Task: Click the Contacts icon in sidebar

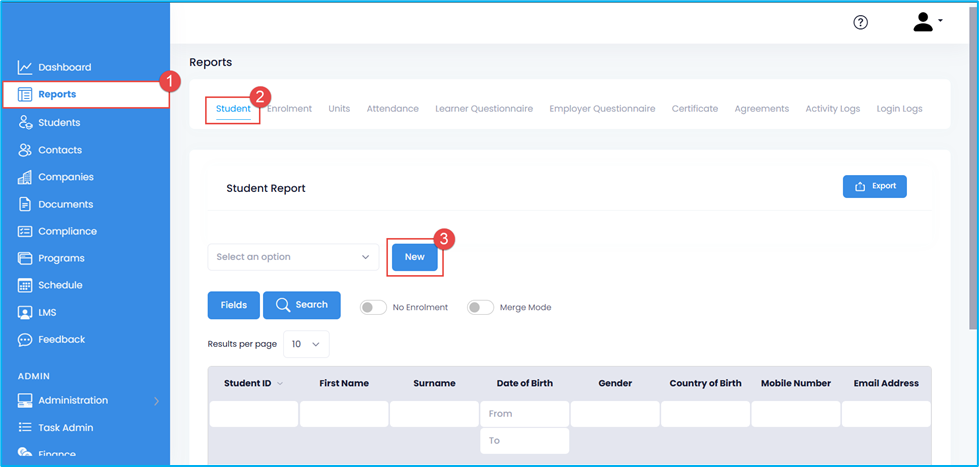Action: [x=25, y=150]
